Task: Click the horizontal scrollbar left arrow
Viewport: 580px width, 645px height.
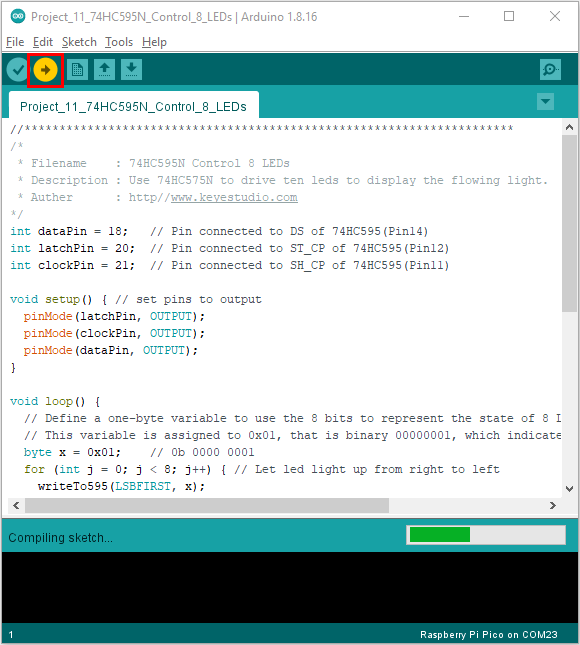Action: 16,505
